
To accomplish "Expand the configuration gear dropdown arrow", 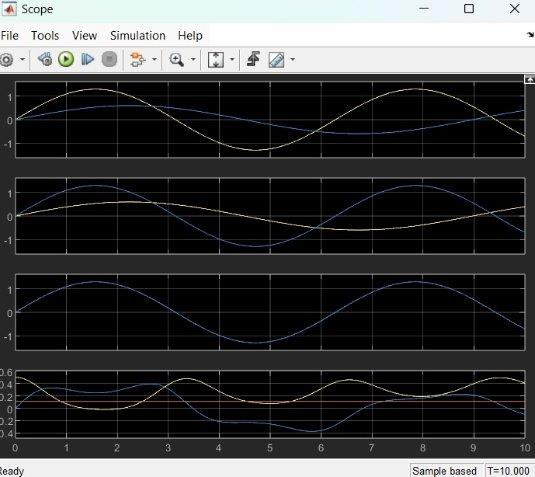I will pyautogui.click(x=23, y=59).
